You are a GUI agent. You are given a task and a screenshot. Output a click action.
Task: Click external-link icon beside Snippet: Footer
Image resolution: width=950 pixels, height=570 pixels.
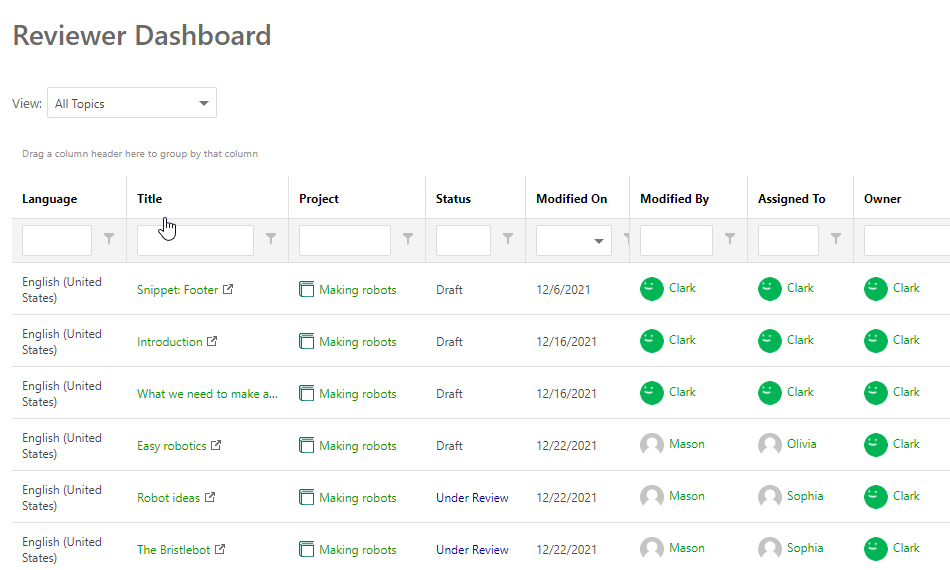pyautogui.click(x=228, y=289)
